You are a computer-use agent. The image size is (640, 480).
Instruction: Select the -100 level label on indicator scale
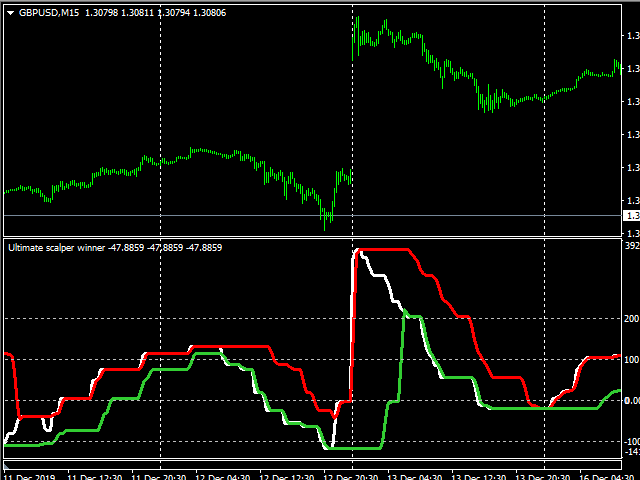632,442
